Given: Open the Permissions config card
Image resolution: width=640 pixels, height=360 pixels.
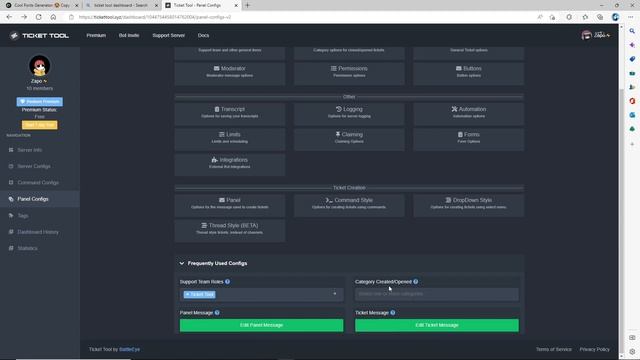Looking at the screenshot, I should click(x=349, y=73).
